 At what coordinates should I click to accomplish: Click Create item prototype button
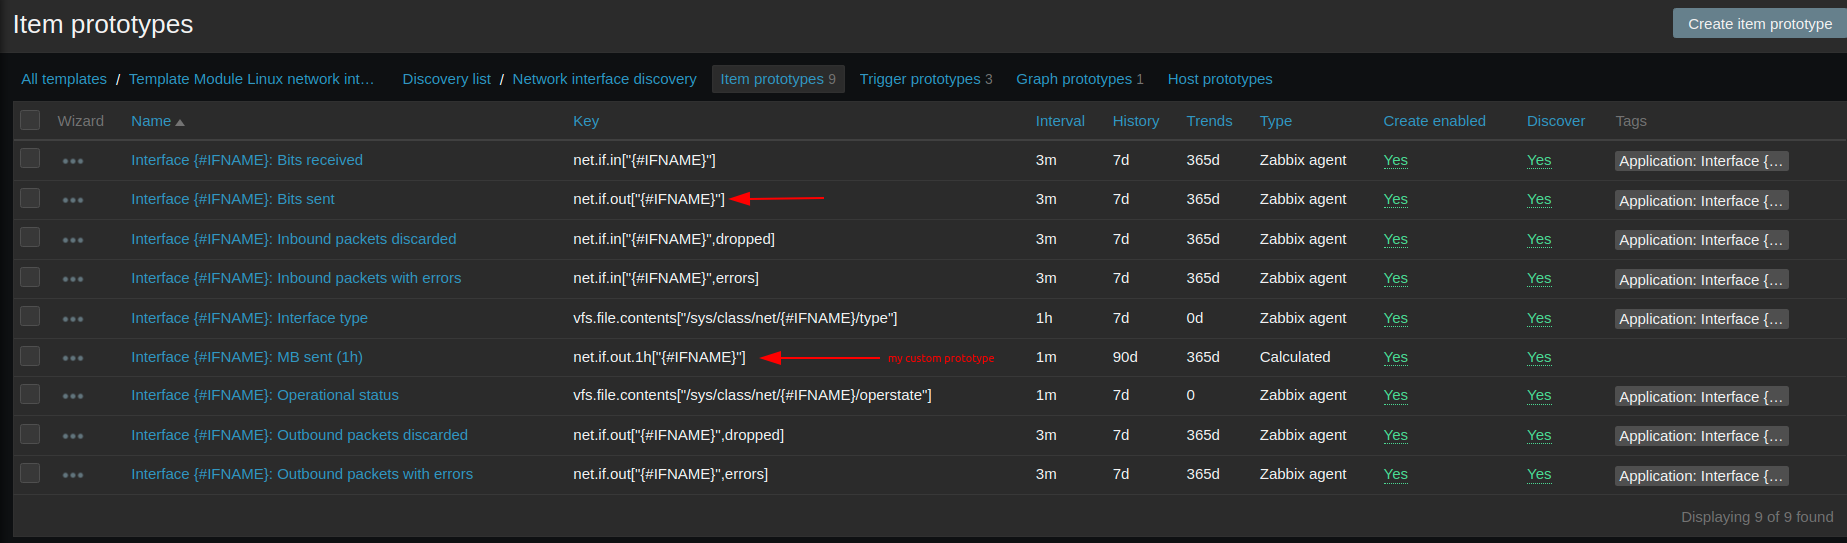pyautogui.click(x=1760, y=24)
